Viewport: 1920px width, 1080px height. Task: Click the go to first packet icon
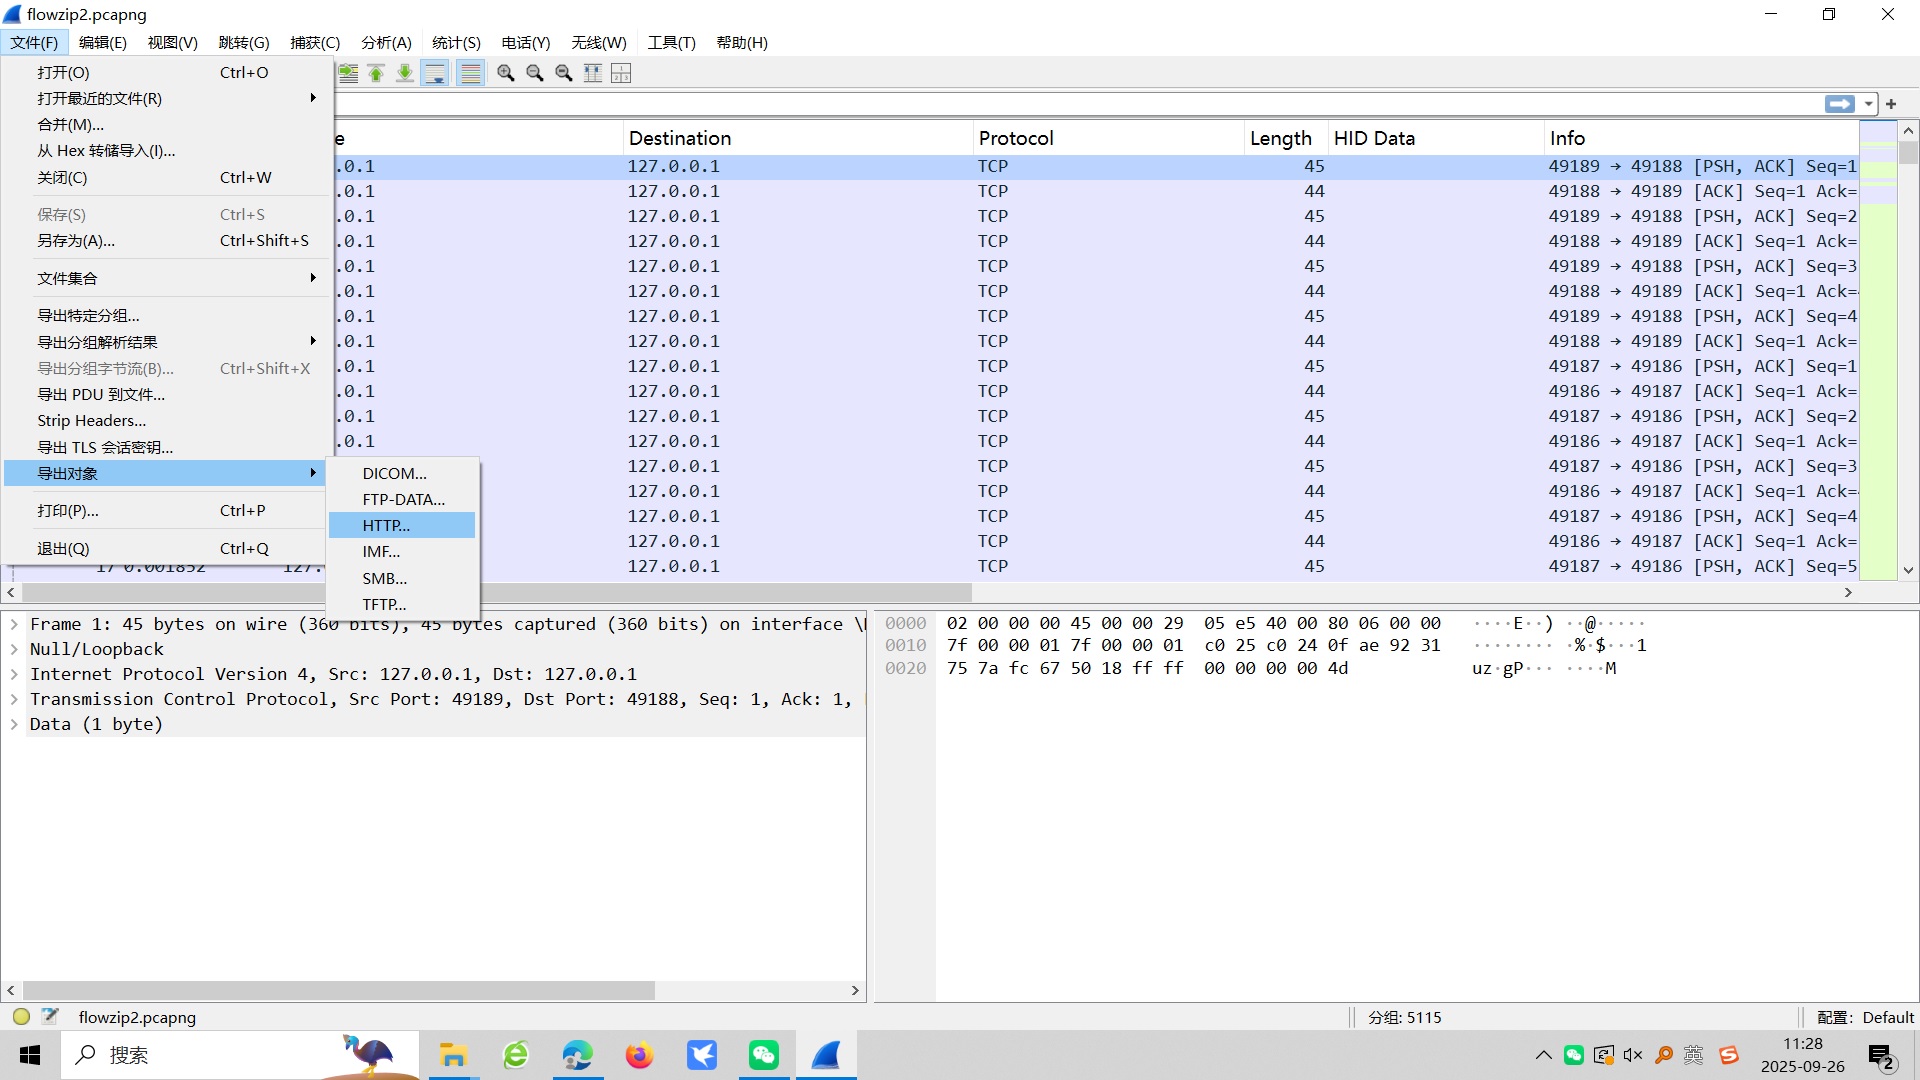(x=376, y=73)
